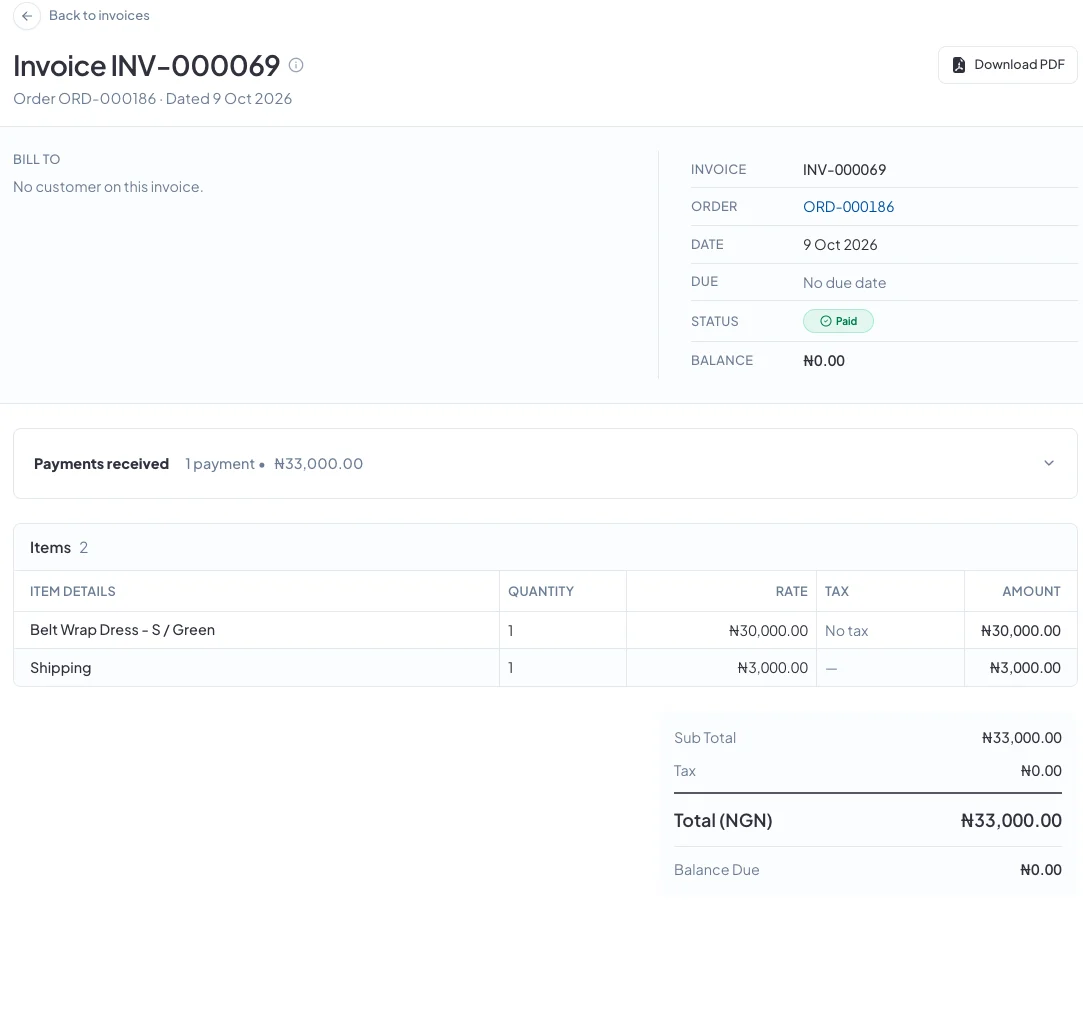Select the 1 payment summary text
This screenshot has height=1032, width=1083.
click(220, 464)
